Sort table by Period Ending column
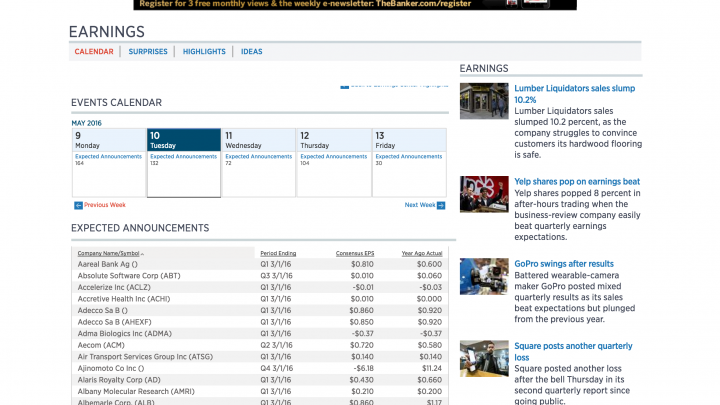The image size is (720, 405). [278, 253]
